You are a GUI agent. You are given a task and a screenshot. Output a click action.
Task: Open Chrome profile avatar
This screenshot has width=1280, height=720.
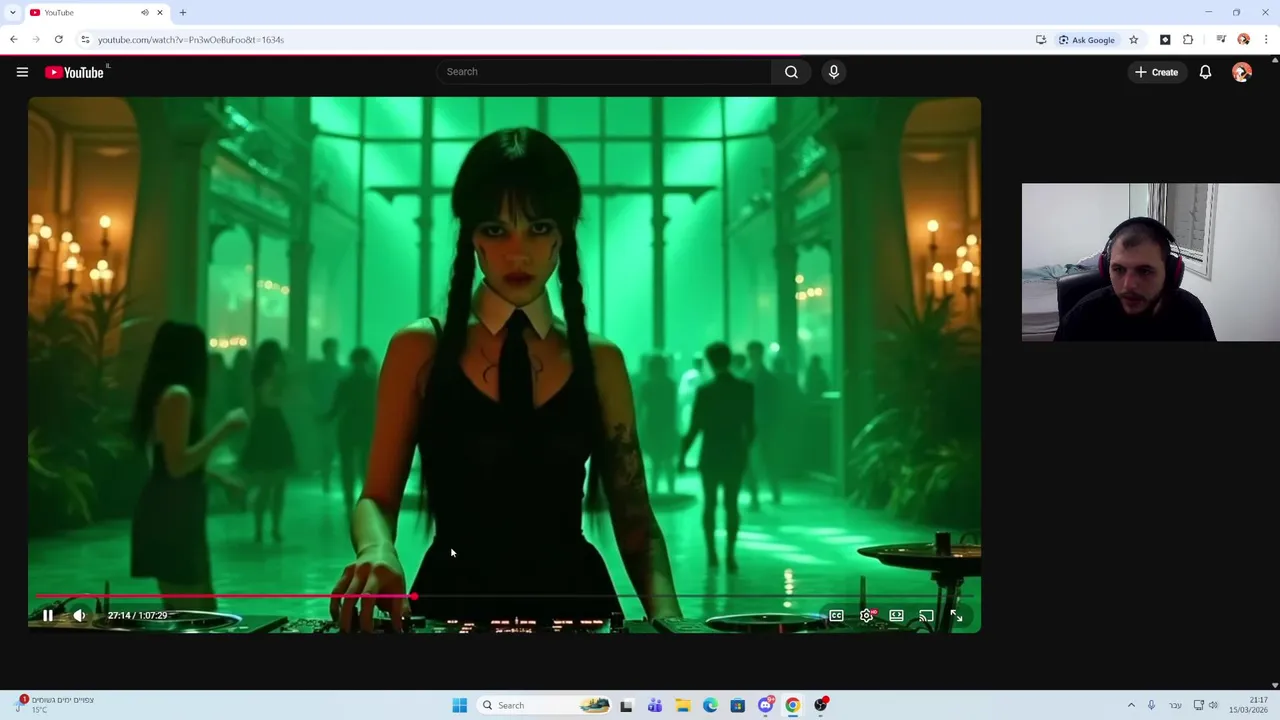tap(1244, 40)
